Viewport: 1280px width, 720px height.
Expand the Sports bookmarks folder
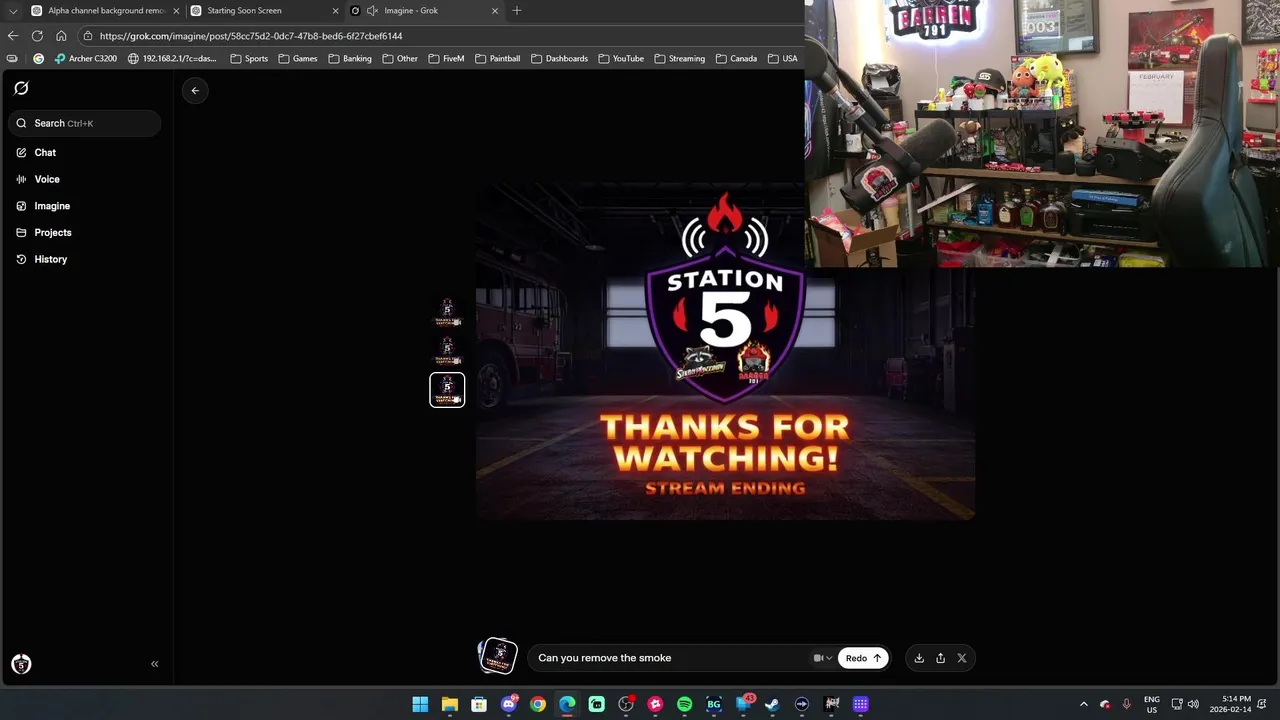click(x=249, y=59)
